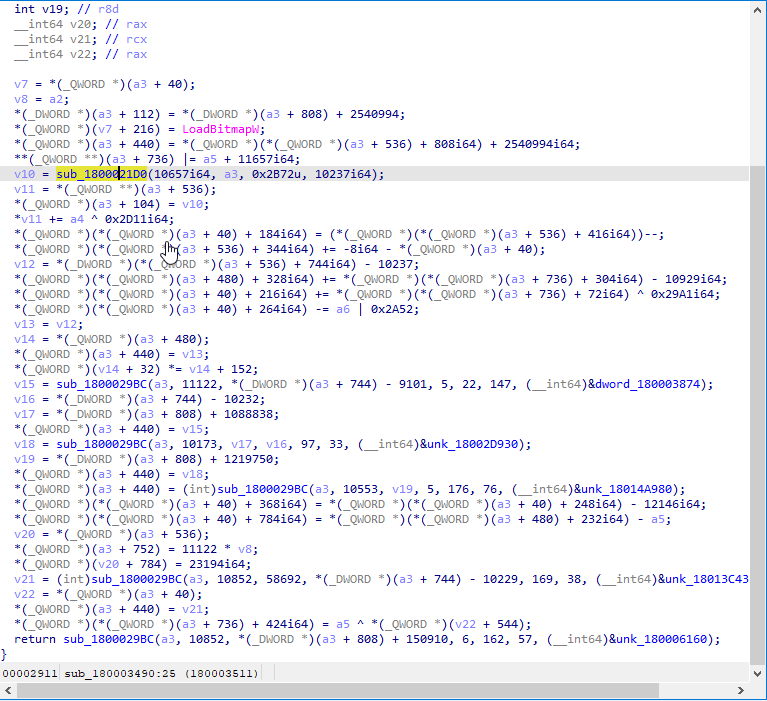Click sub_1800029BC in the v21 assignment
Screen dimensions: 767x701
(x=136, y=579)
